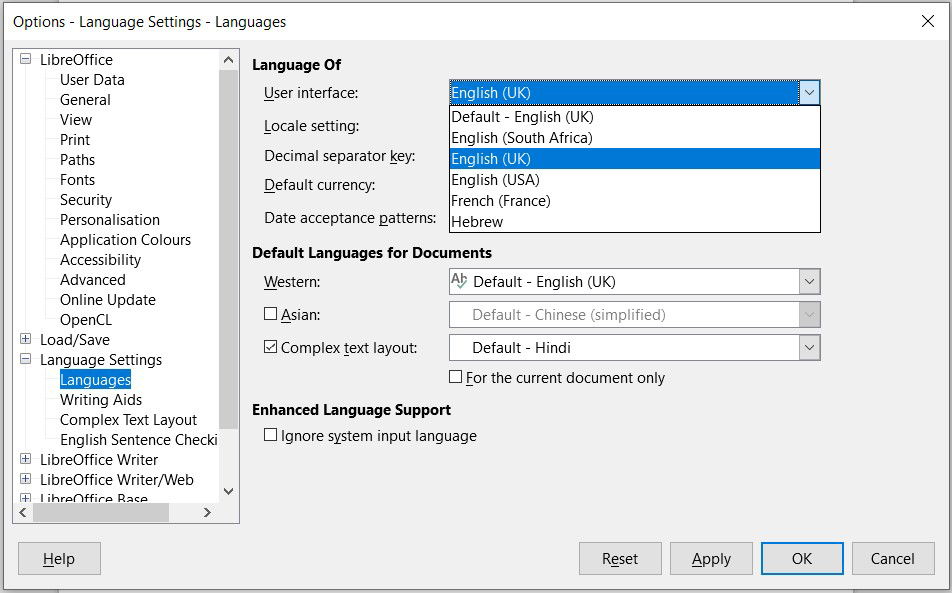Enable the Asian languages checkbox

pos(270,314)
